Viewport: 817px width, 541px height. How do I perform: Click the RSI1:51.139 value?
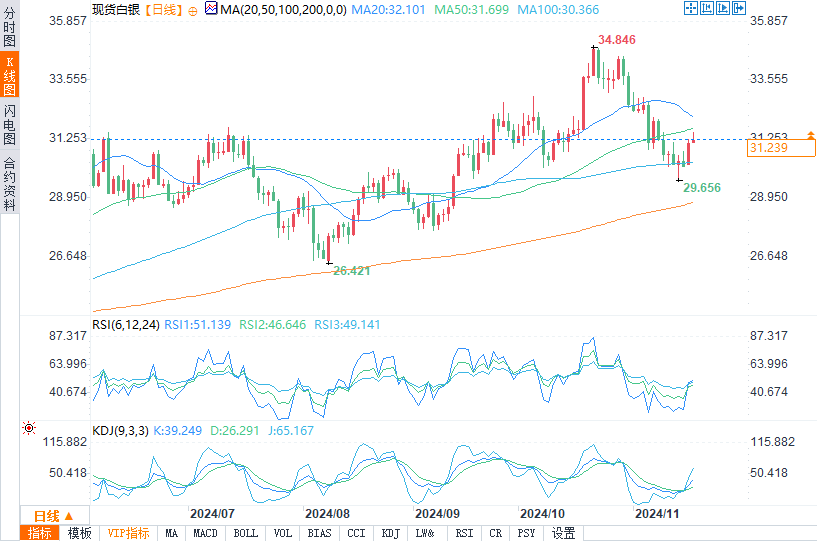[x=197, y=325]
